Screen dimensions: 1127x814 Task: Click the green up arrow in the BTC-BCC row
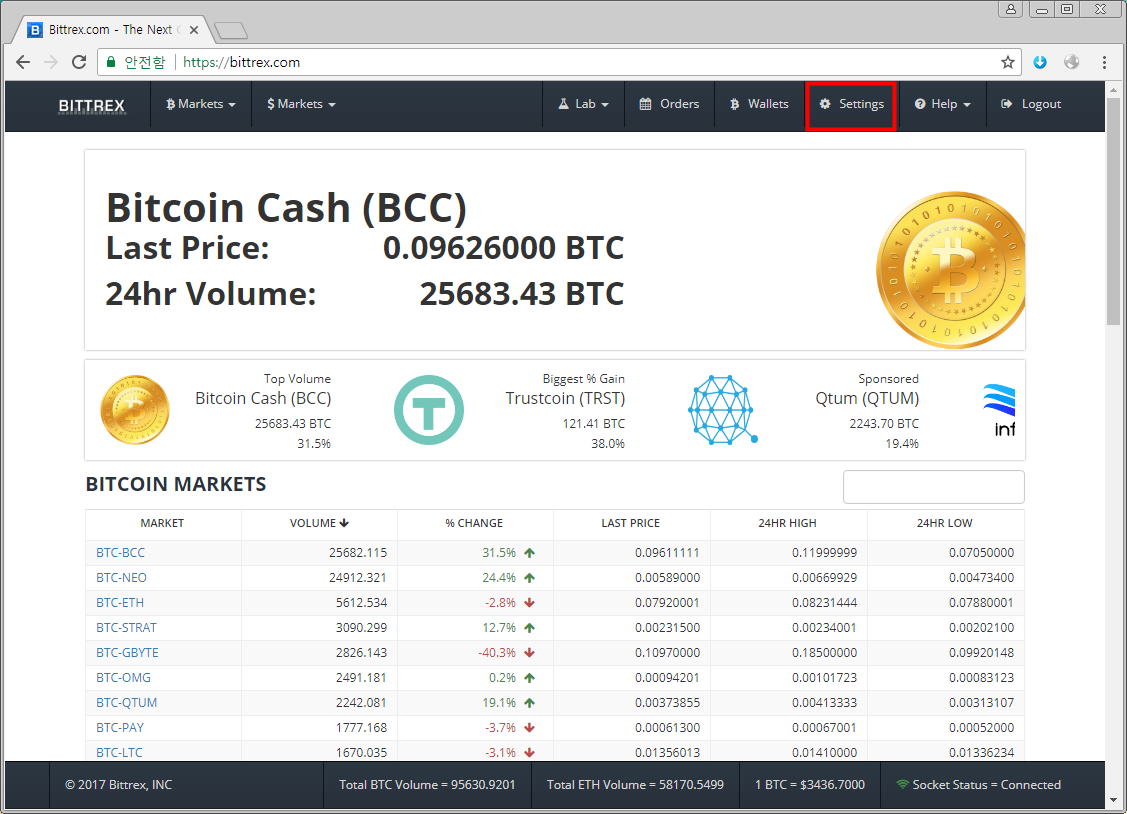[x=530, y=553]
